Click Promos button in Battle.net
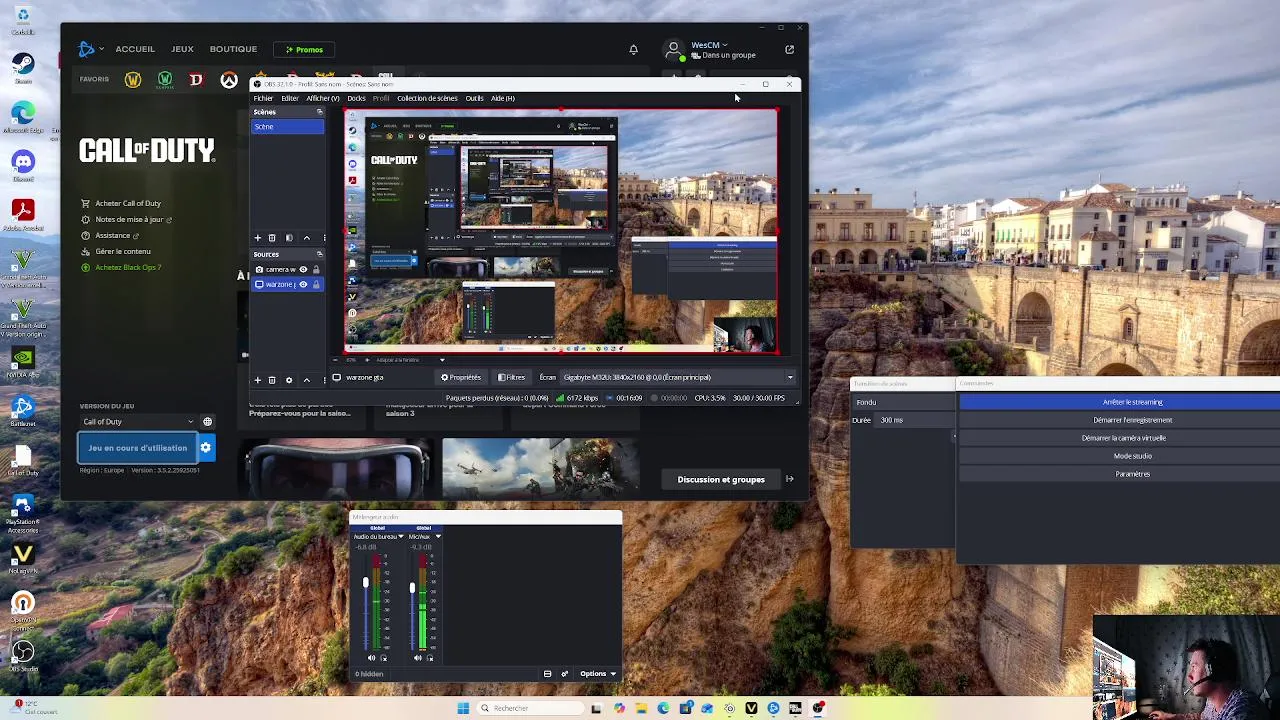 pyautogui.click(x=304, y=49)
